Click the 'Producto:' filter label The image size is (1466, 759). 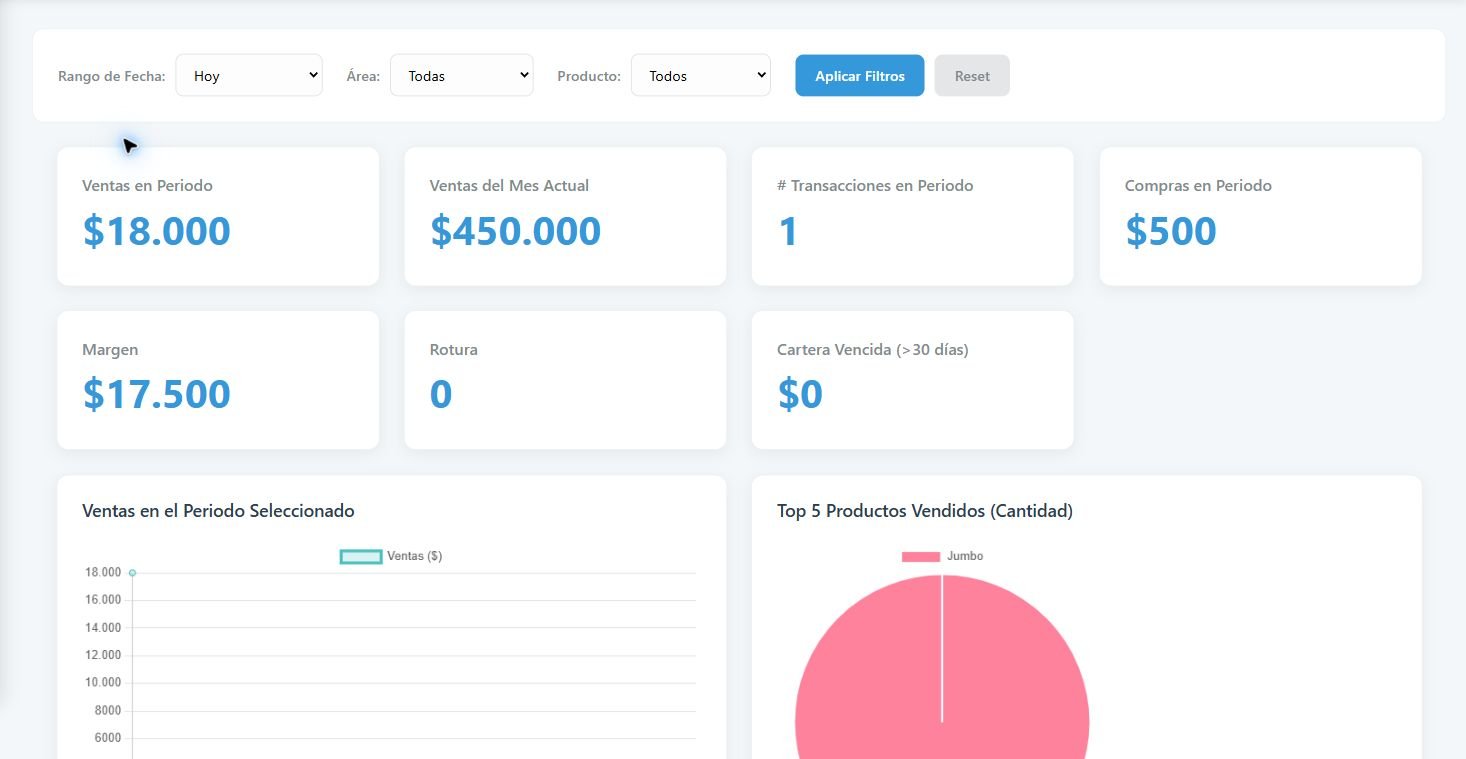(x=589, y=76)
